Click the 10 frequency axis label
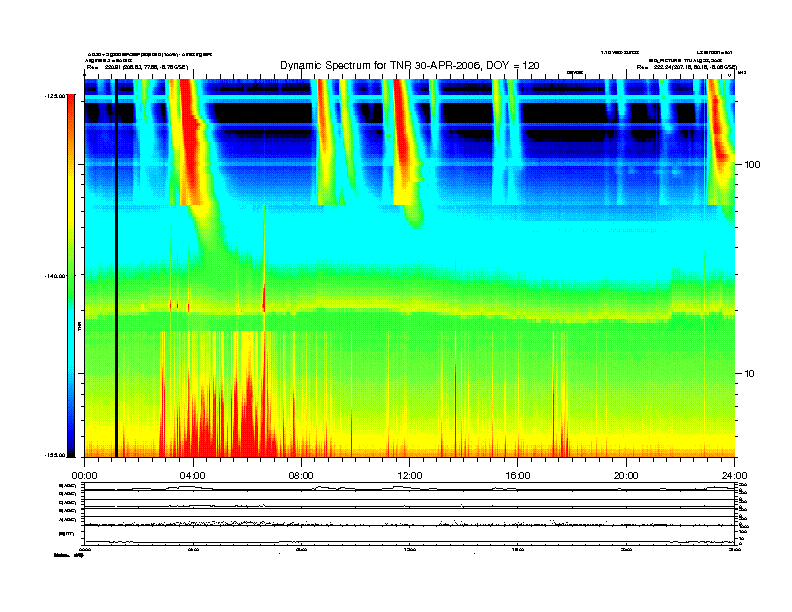The image size is (792, 612). click(750, 374)
